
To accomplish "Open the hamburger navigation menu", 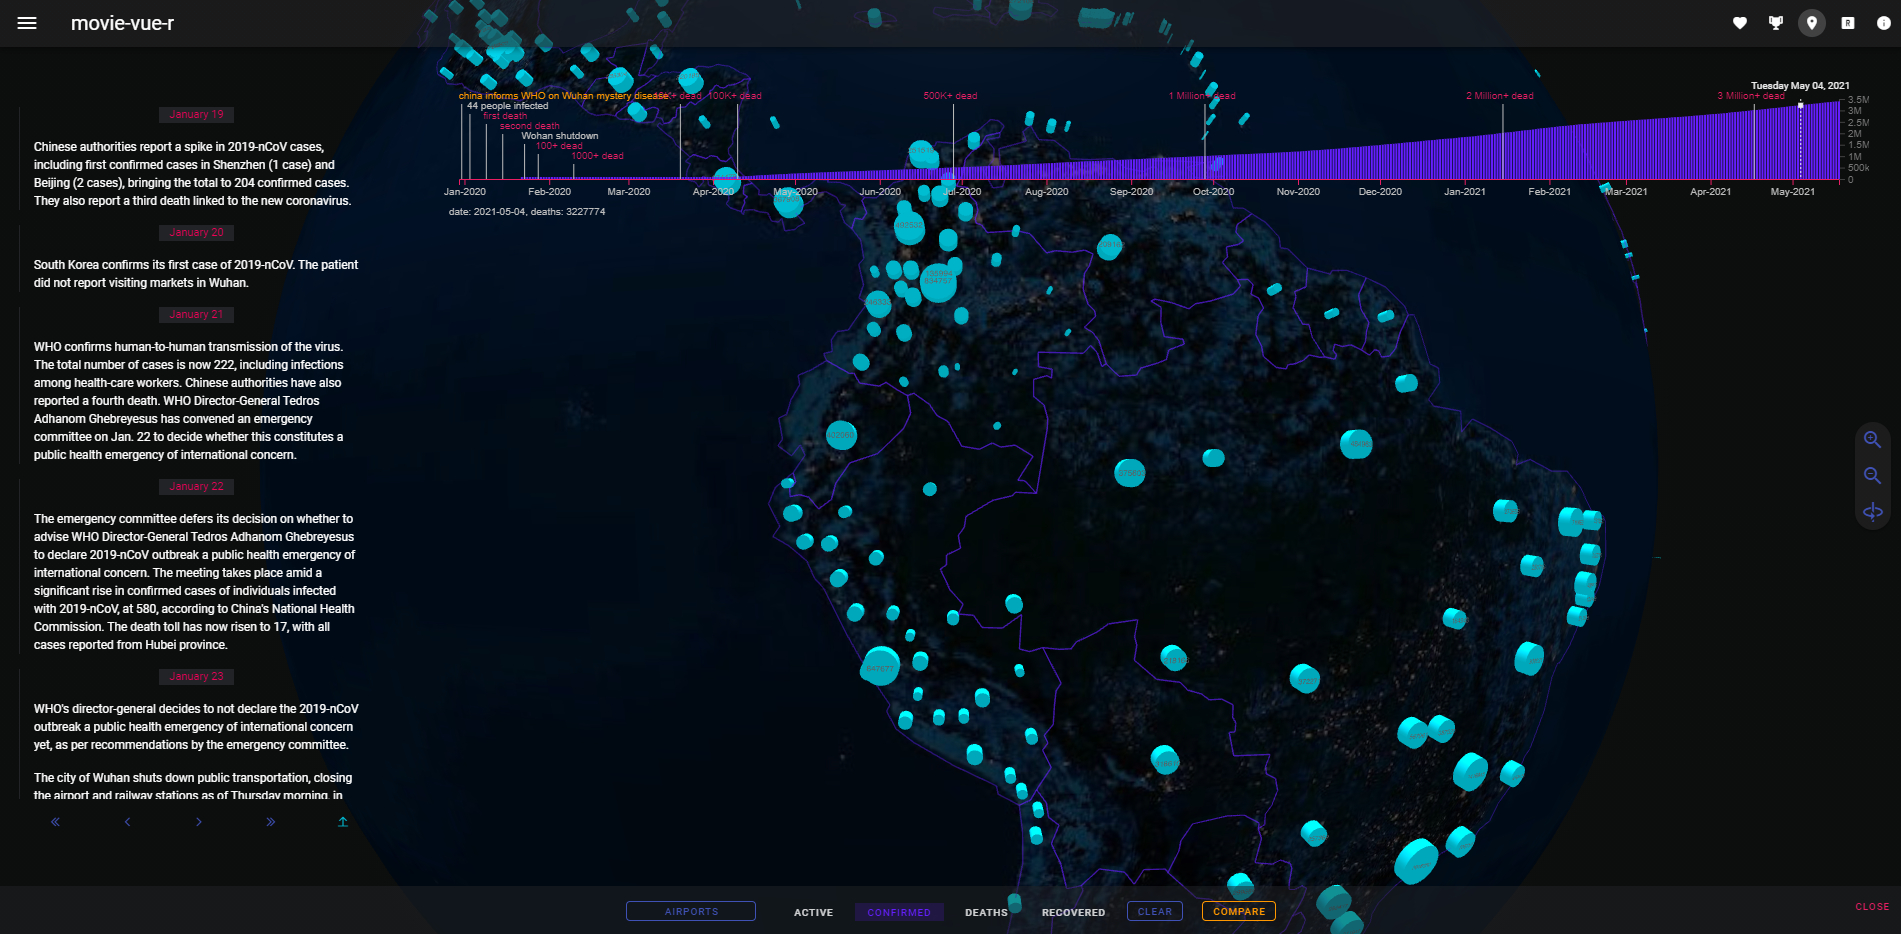I will [x=27, y=23].
